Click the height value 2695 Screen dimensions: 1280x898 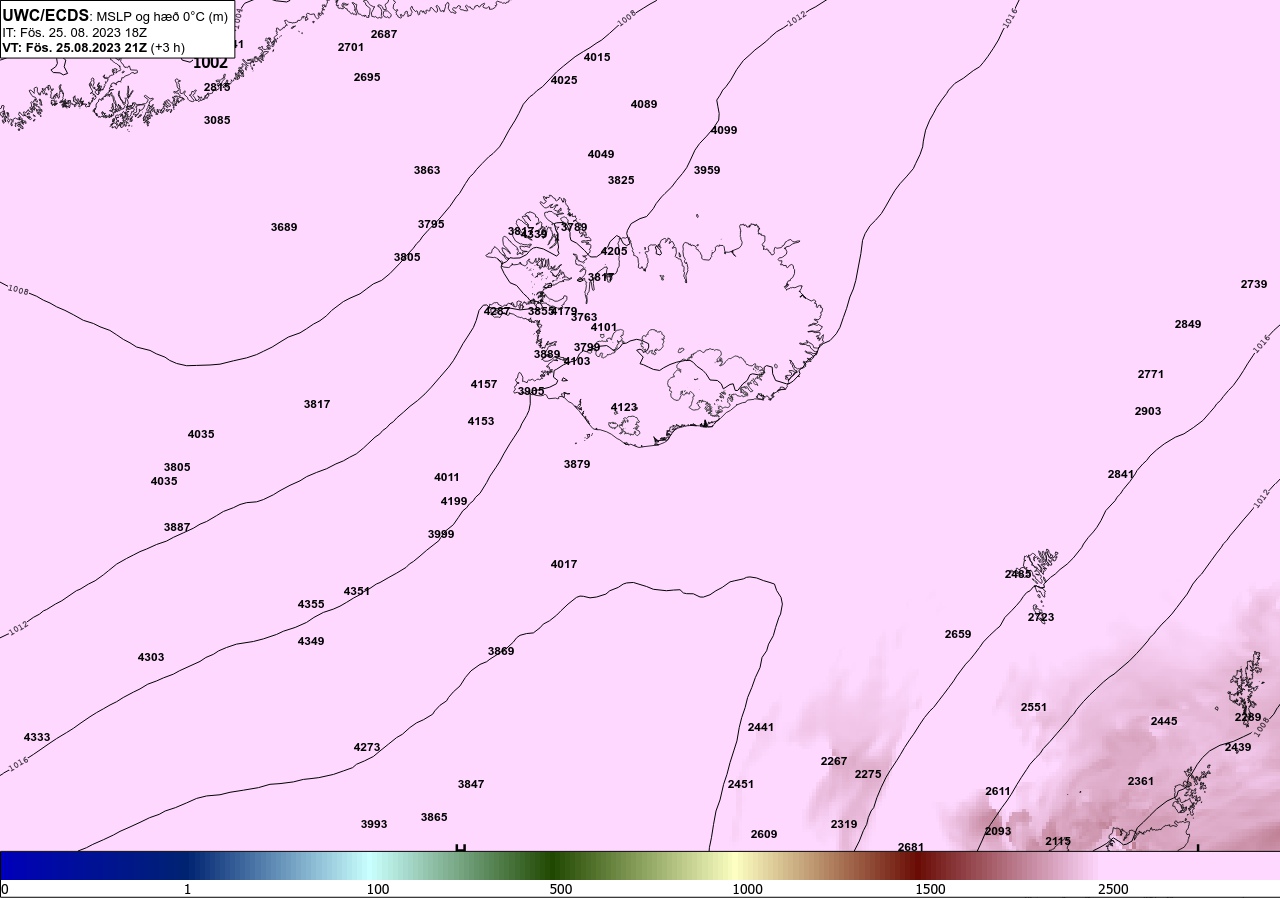[367, 77]
